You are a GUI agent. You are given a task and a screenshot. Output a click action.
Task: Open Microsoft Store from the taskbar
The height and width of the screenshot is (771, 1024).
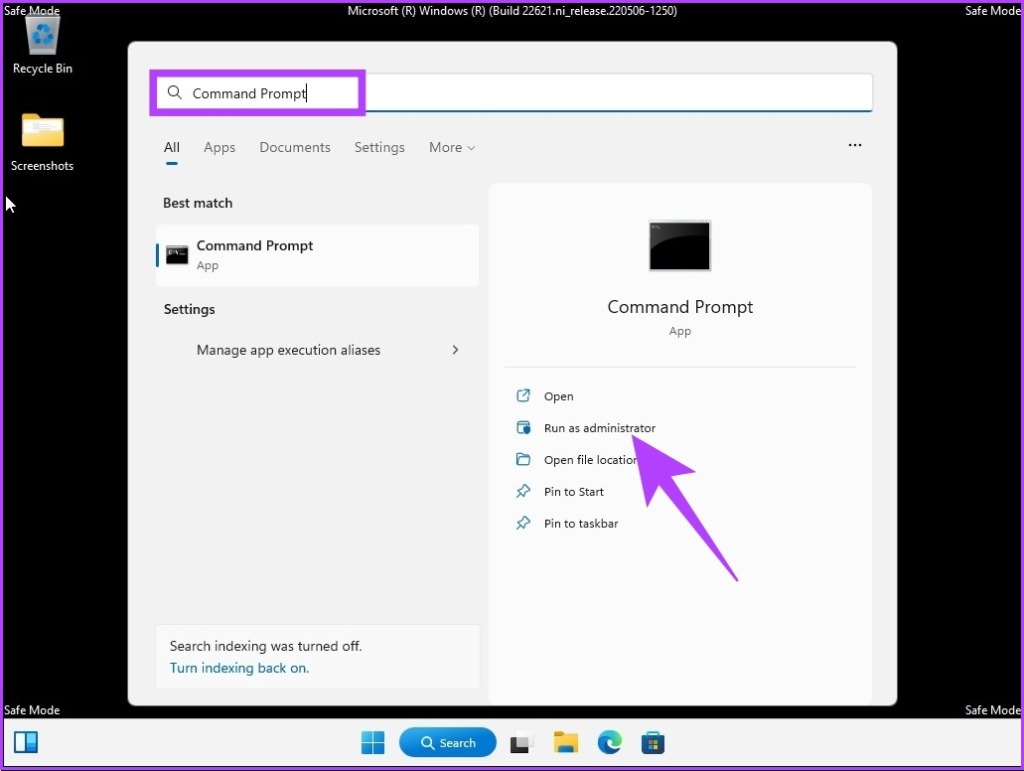pyautogui.click(x=652, y=742)
